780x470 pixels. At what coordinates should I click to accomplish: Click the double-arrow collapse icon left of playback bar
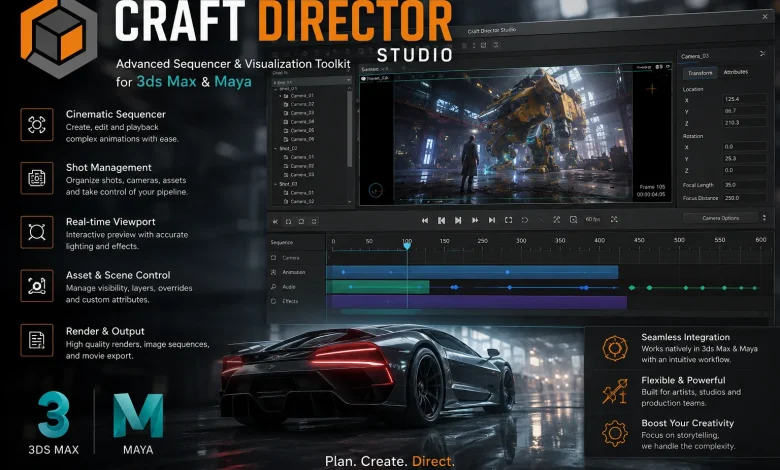tap(275, 222)
